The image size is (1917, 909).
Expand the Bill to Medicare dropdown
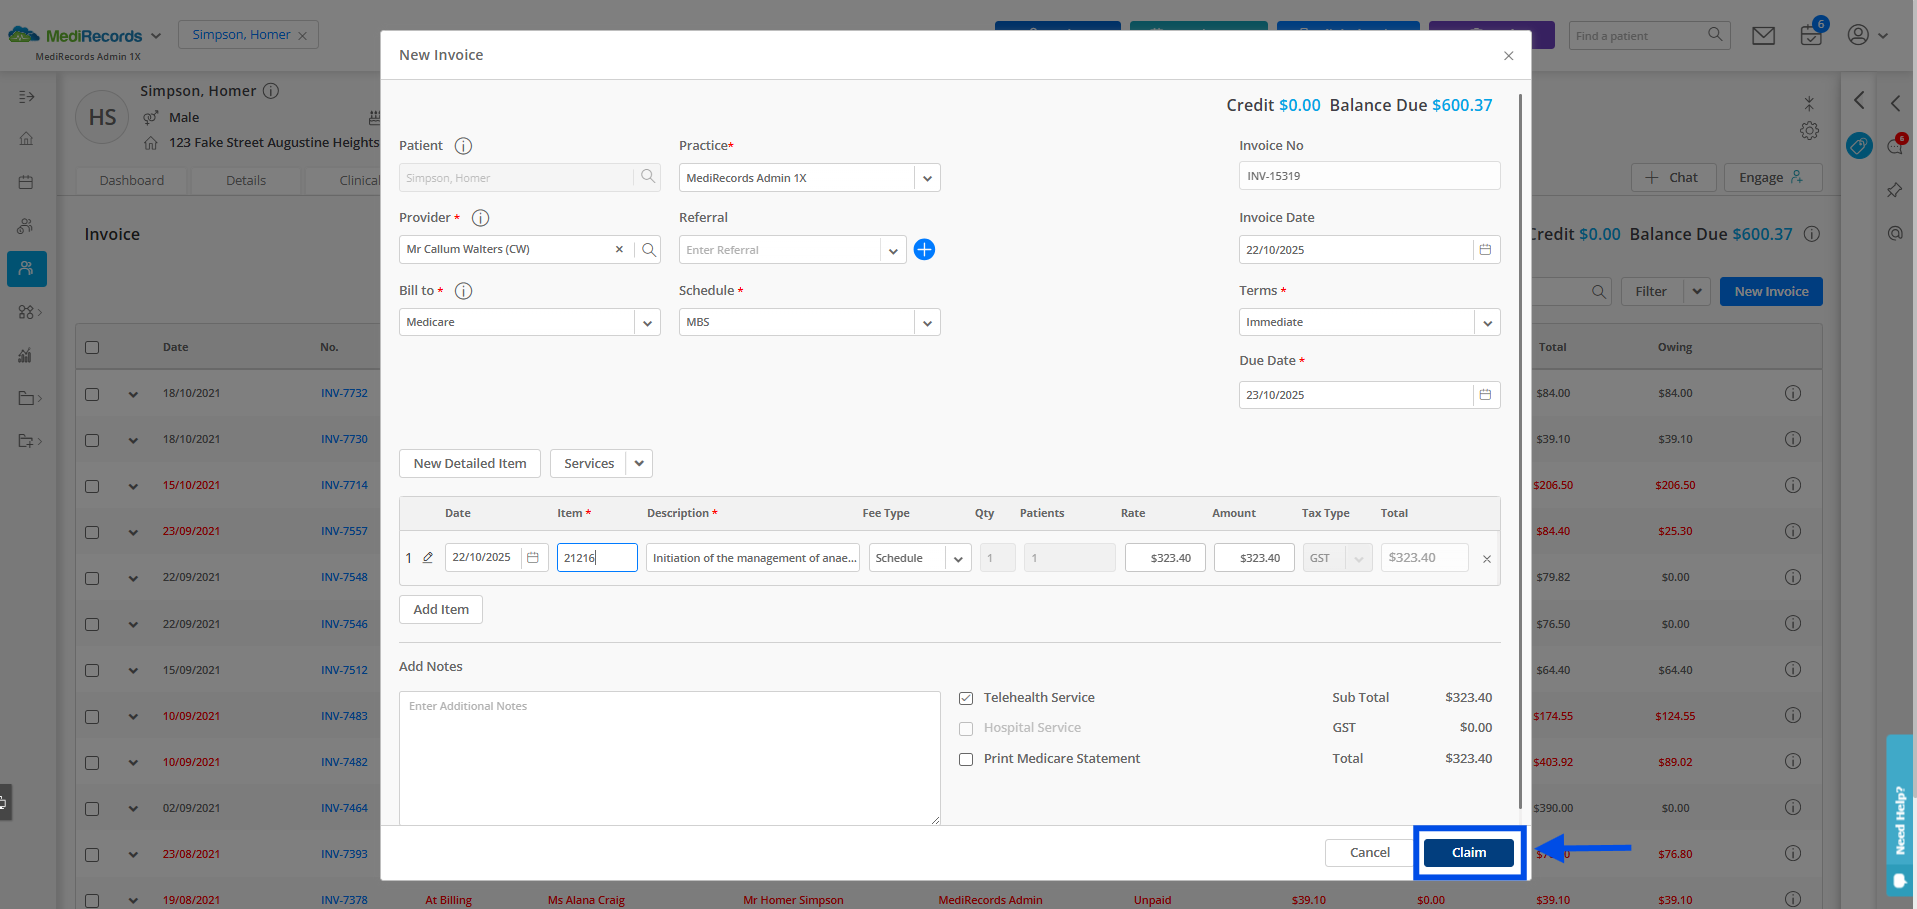click(647, 323)
